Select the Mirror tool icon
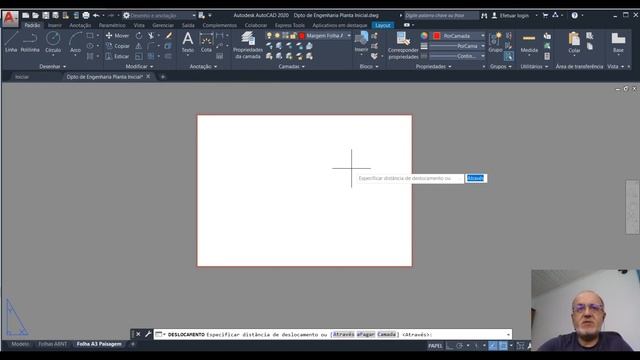This screenshot has width=640, height=360. click(139, 46)
